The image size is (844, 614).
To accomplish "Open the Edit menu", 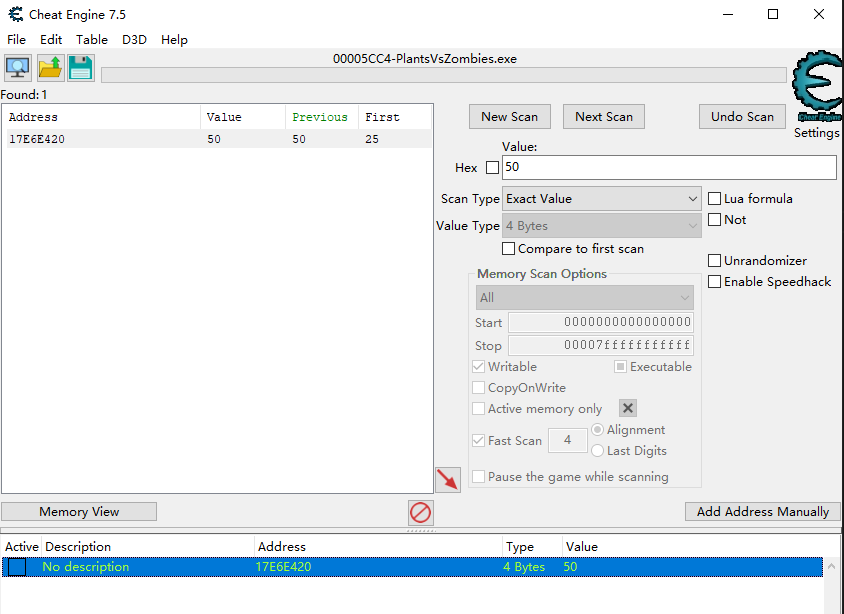I will (x=51, y=40).
